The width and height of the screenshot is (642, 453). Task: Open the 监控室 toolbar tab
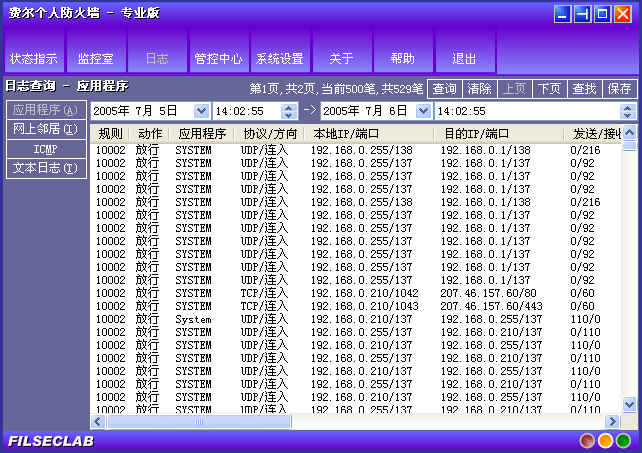[x=95, y=58]
